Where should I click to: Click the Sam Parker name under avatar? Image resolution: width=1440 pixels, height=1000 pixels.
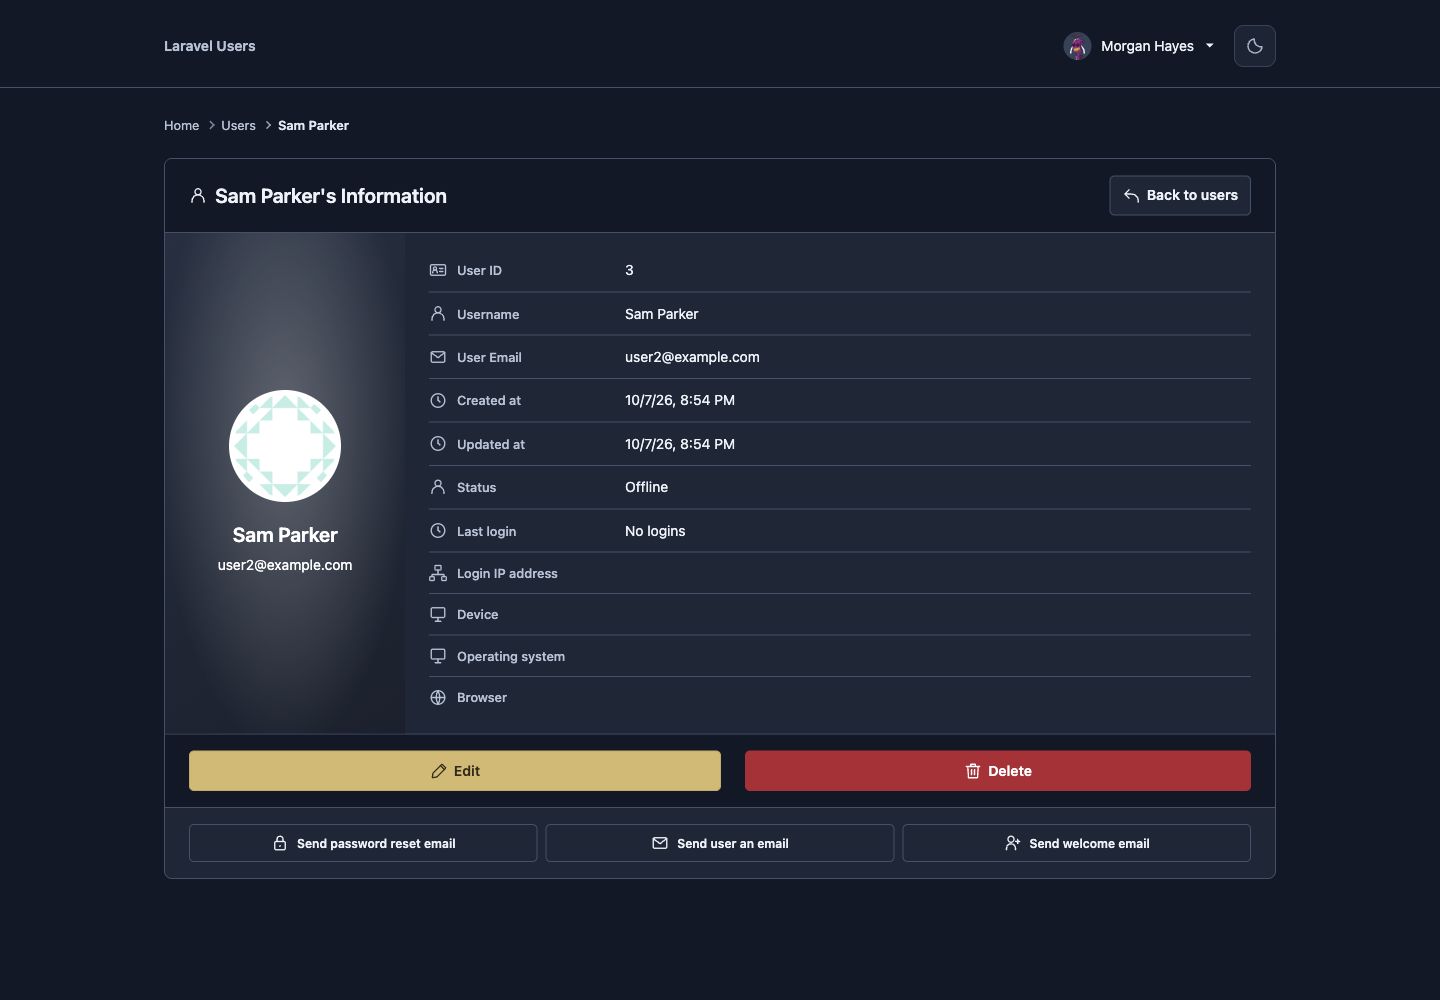[x=285, y=535]
